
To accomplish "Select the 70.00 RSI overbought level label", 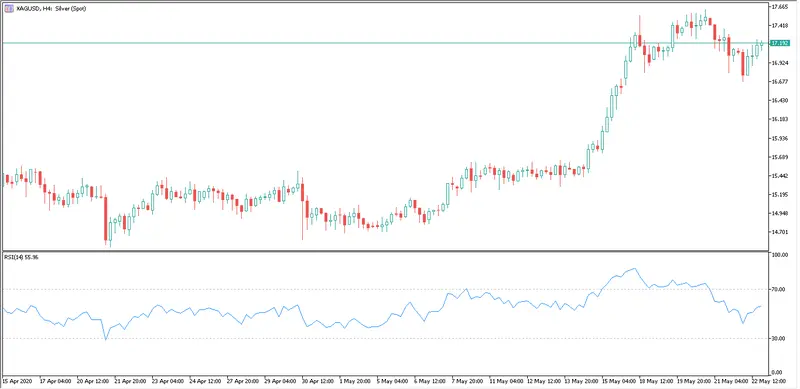I will click(x=779, y=289).
